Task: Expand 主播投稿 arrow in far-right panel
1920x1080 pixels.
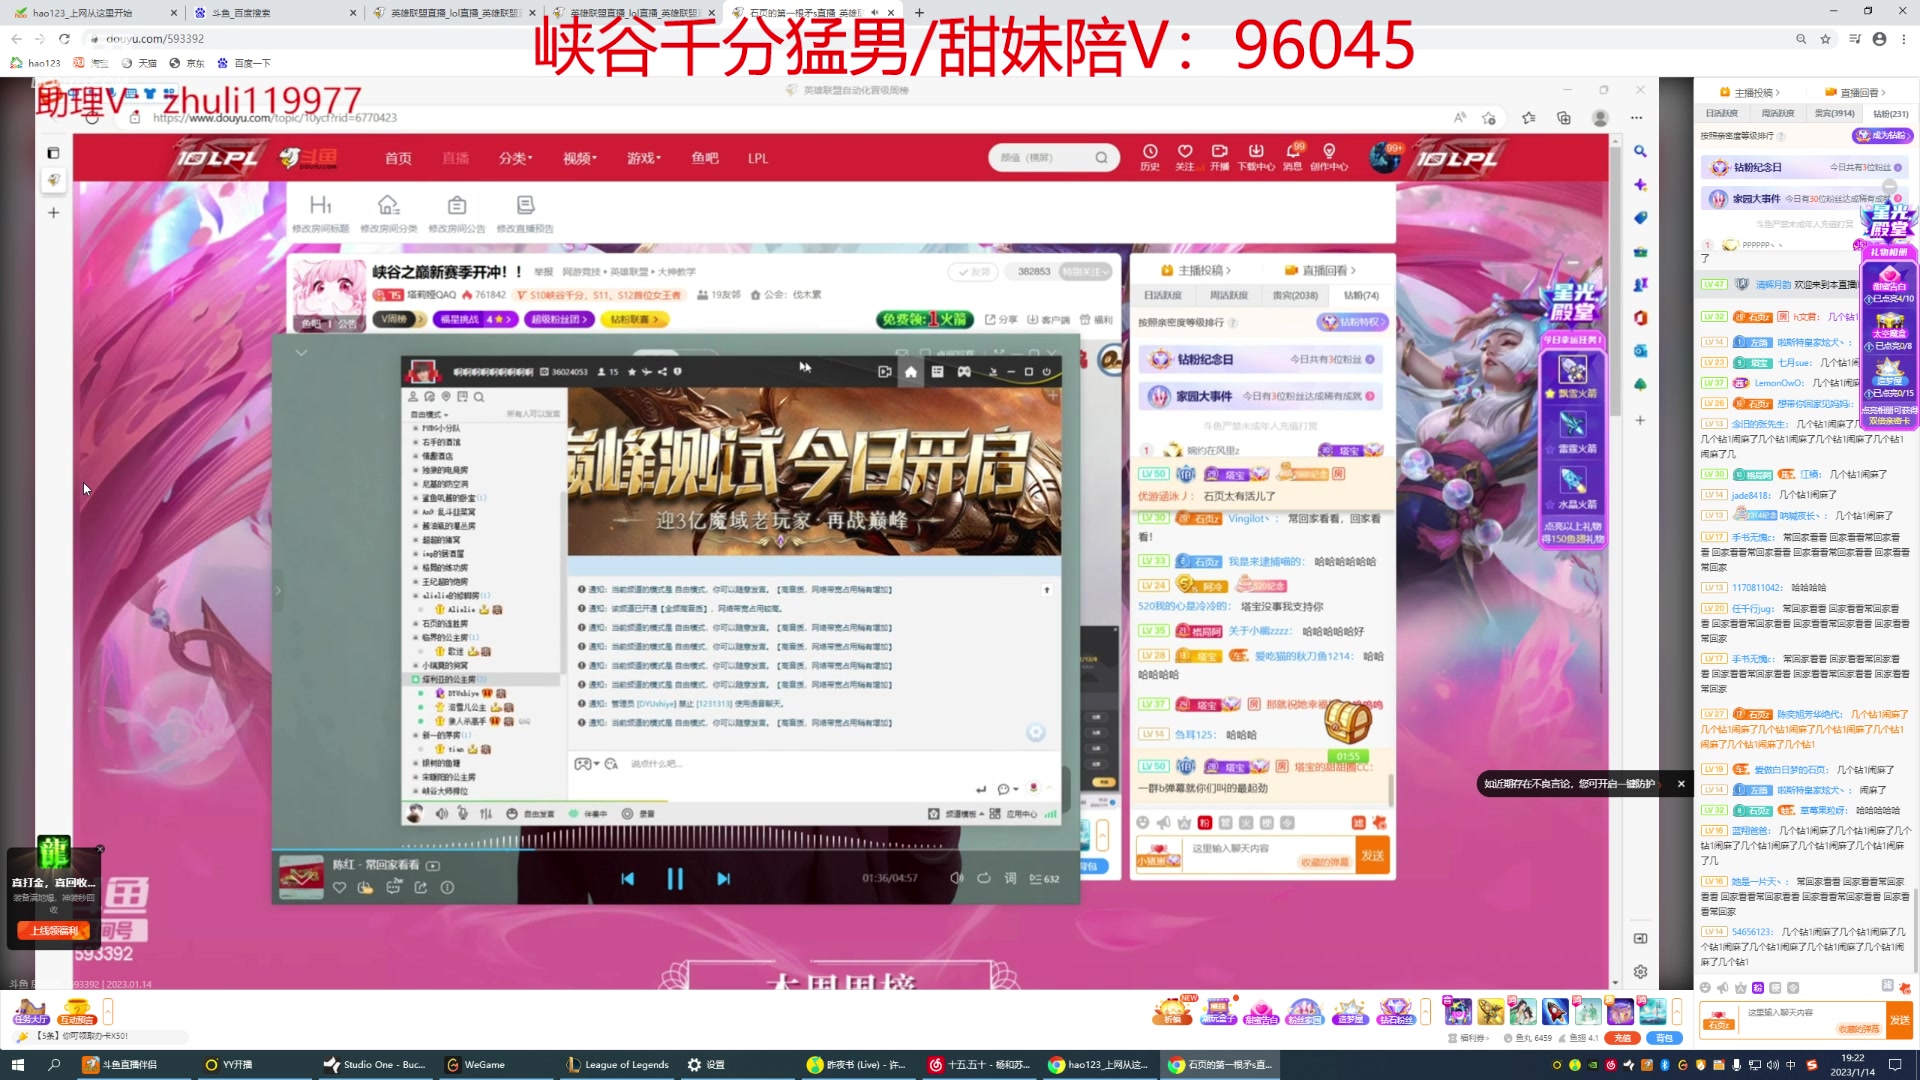Action: click(x=1777, y=93)
